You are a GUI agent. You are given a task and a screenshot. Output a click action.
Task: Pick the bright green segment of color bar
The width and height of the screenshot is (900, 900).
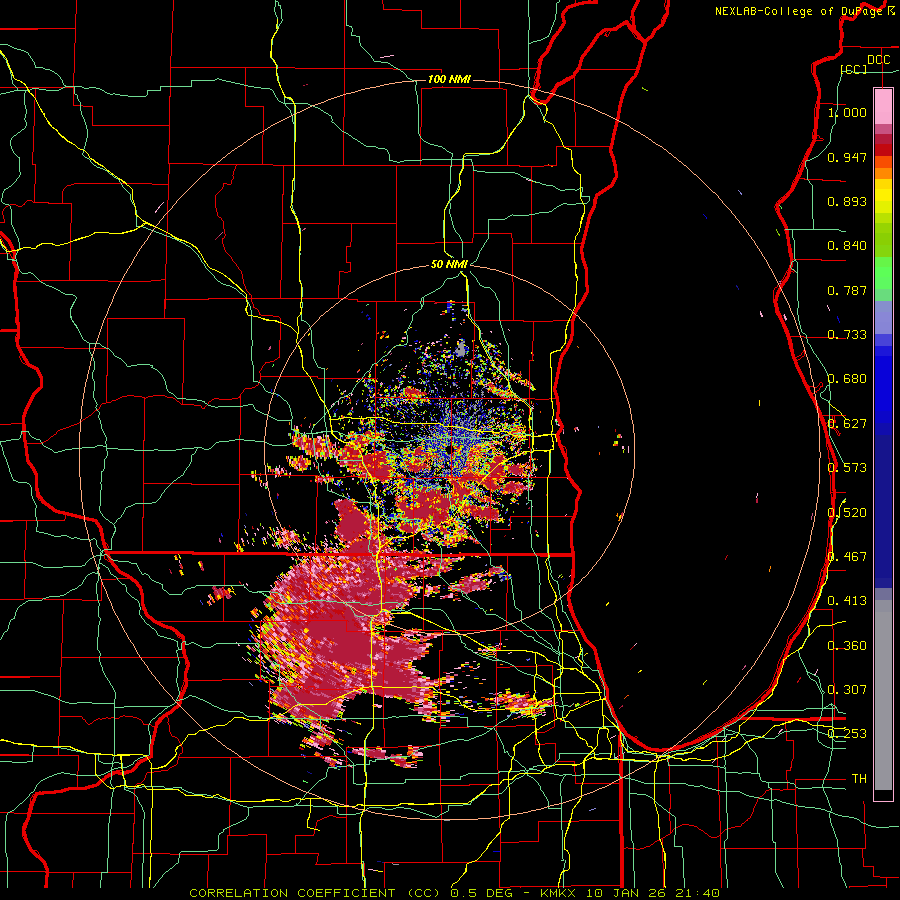883,273
